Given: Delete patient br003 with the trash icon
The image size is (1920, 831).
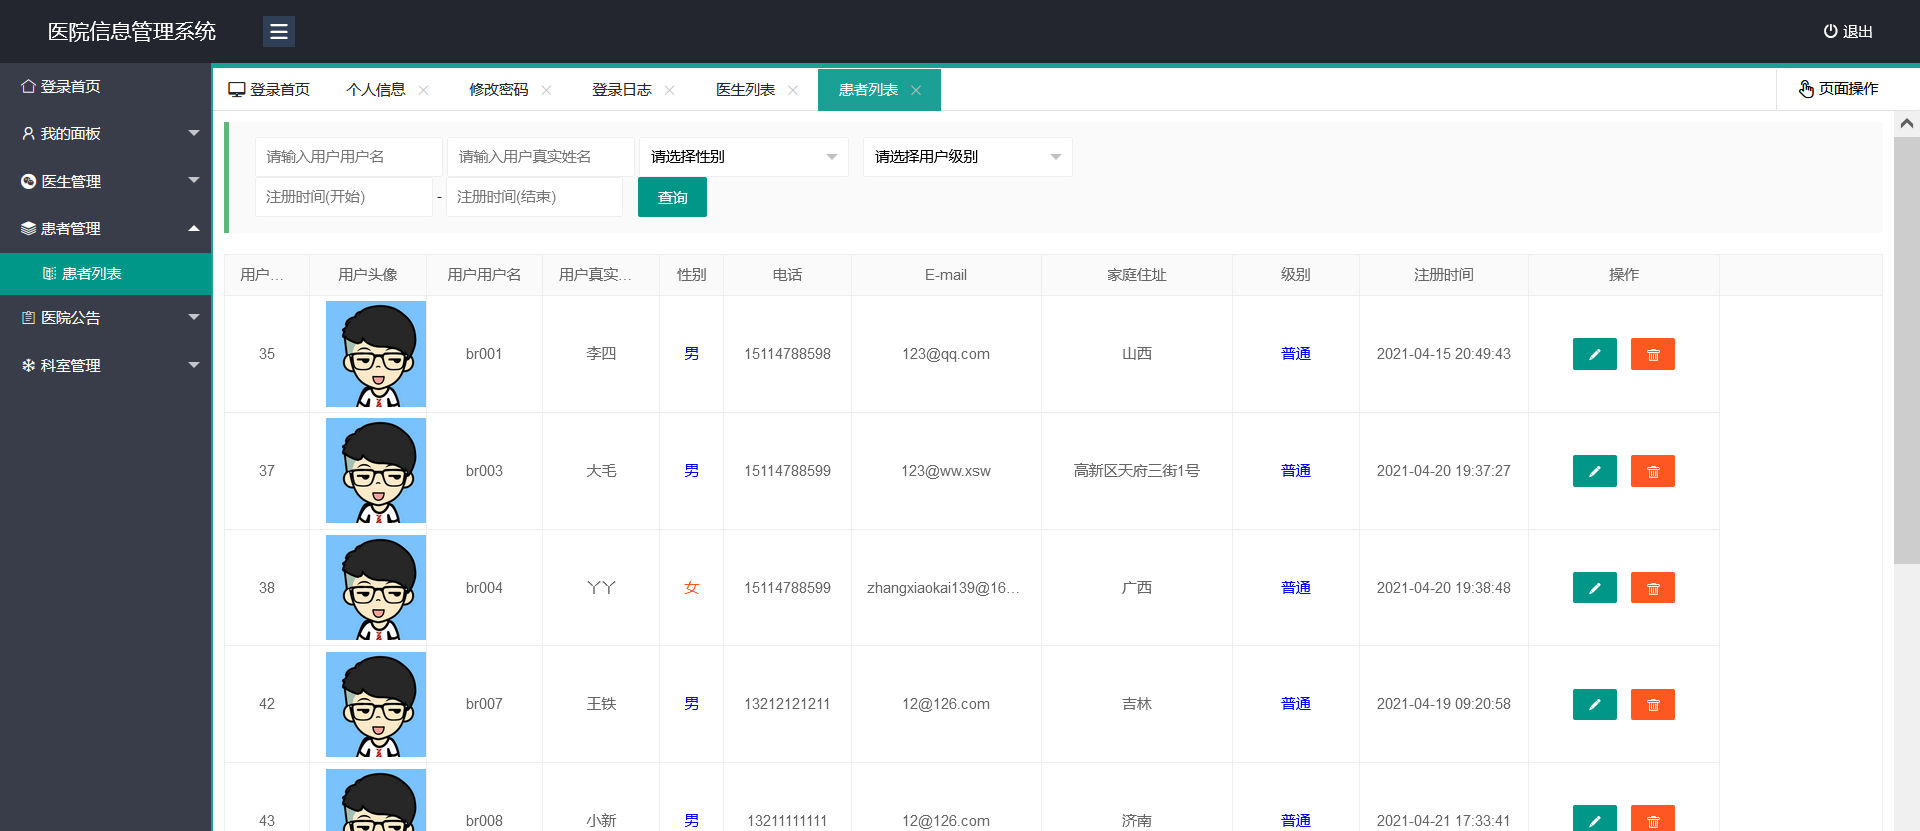Looking at the screenshot, I should pyautogui.click(x=1653, y=471).
